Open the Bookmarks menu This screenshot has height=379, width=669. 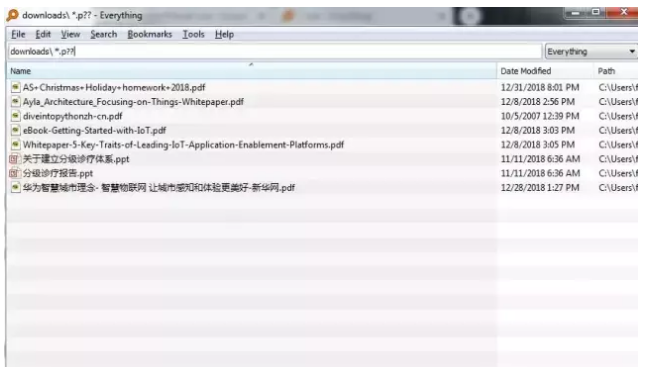pyautogui.click(x=150, y=34)
